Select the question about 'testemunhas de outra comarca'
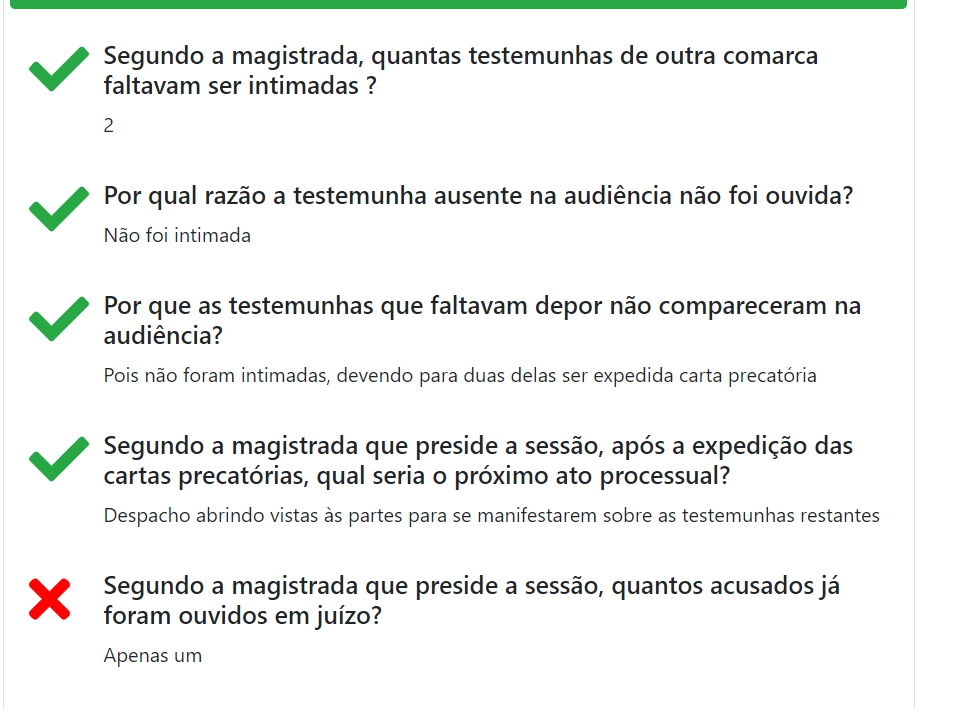Image resolution: width=976 pixels, height=709 pixels. (x=460, y=70)
